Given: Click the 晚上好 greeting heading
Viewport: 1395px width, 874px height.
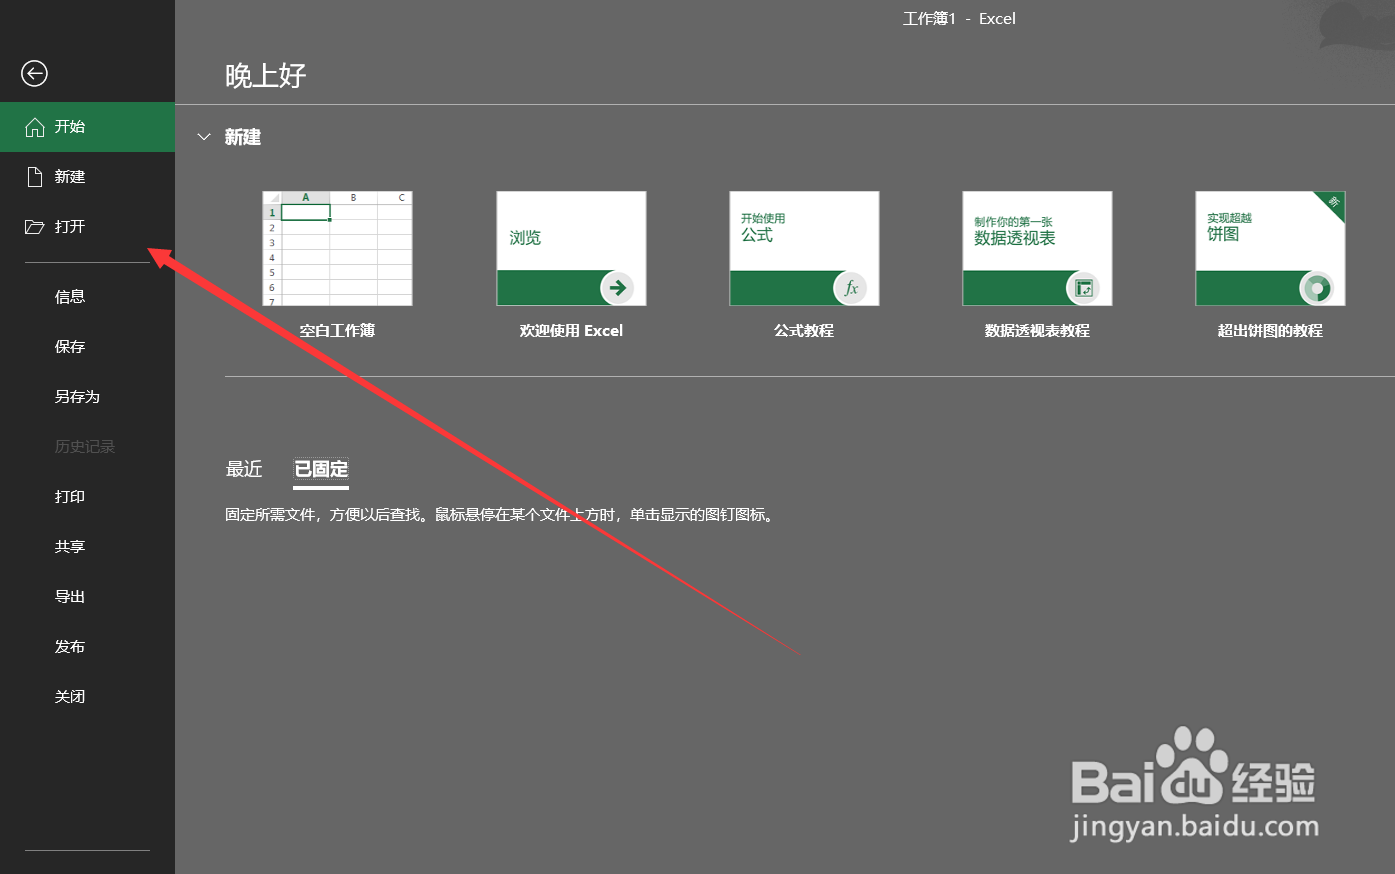Looking at the screenshot, I should [266, 76].
